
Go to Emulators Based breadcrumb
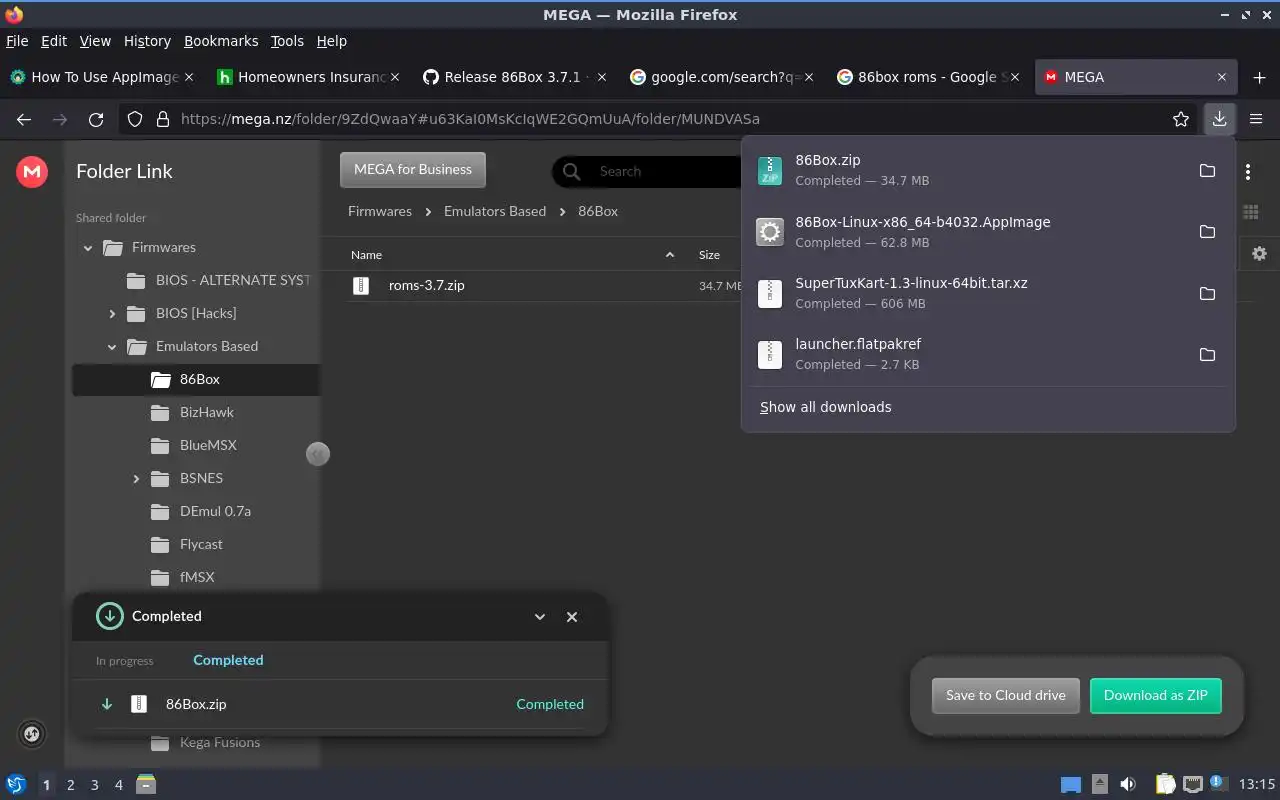click(495, 212)
